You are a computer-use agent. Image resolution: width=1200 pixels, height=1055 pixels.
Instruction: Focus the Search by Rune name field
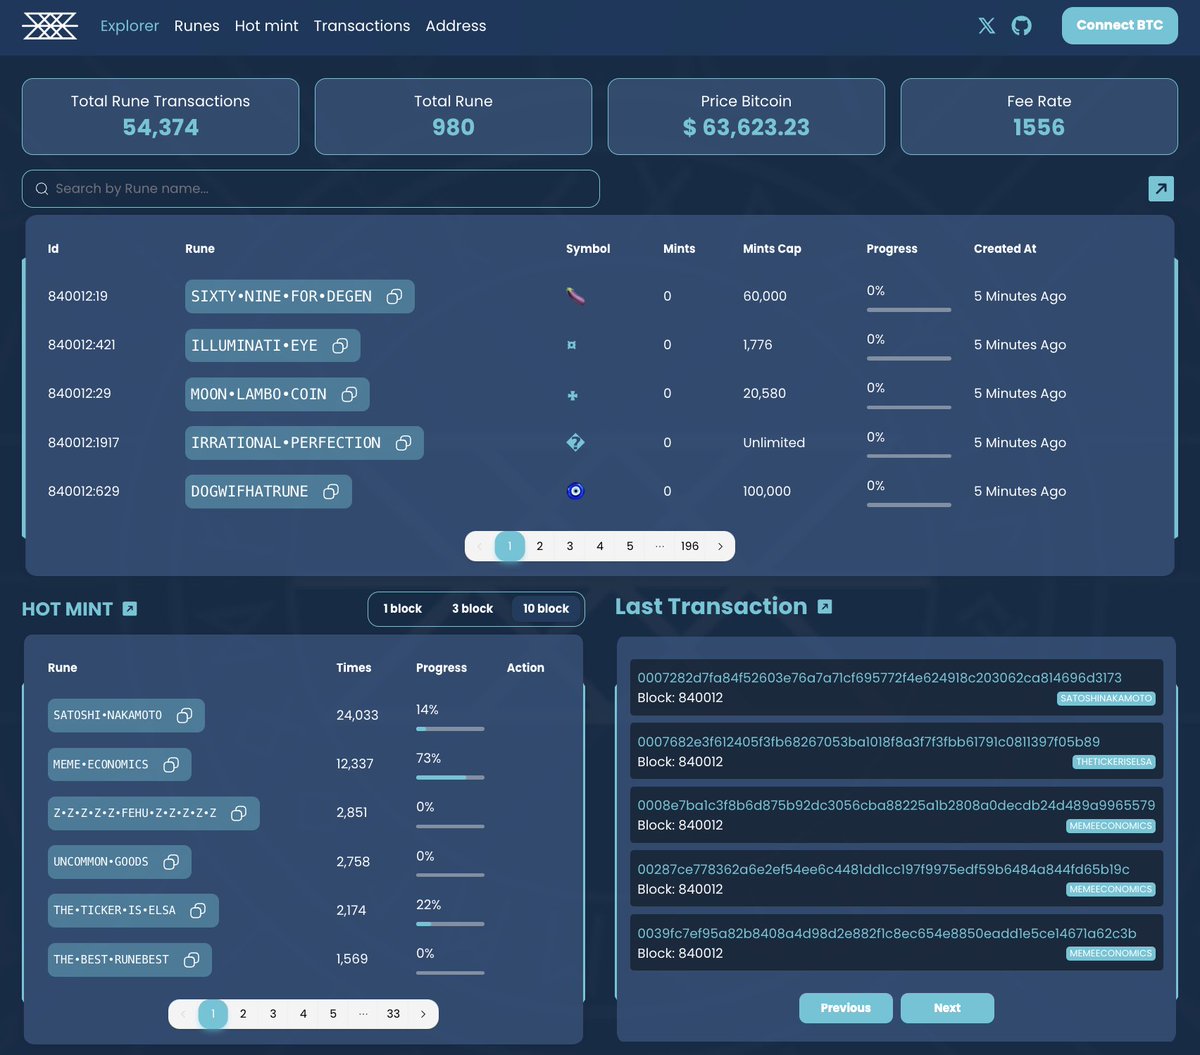coord(311,189)
